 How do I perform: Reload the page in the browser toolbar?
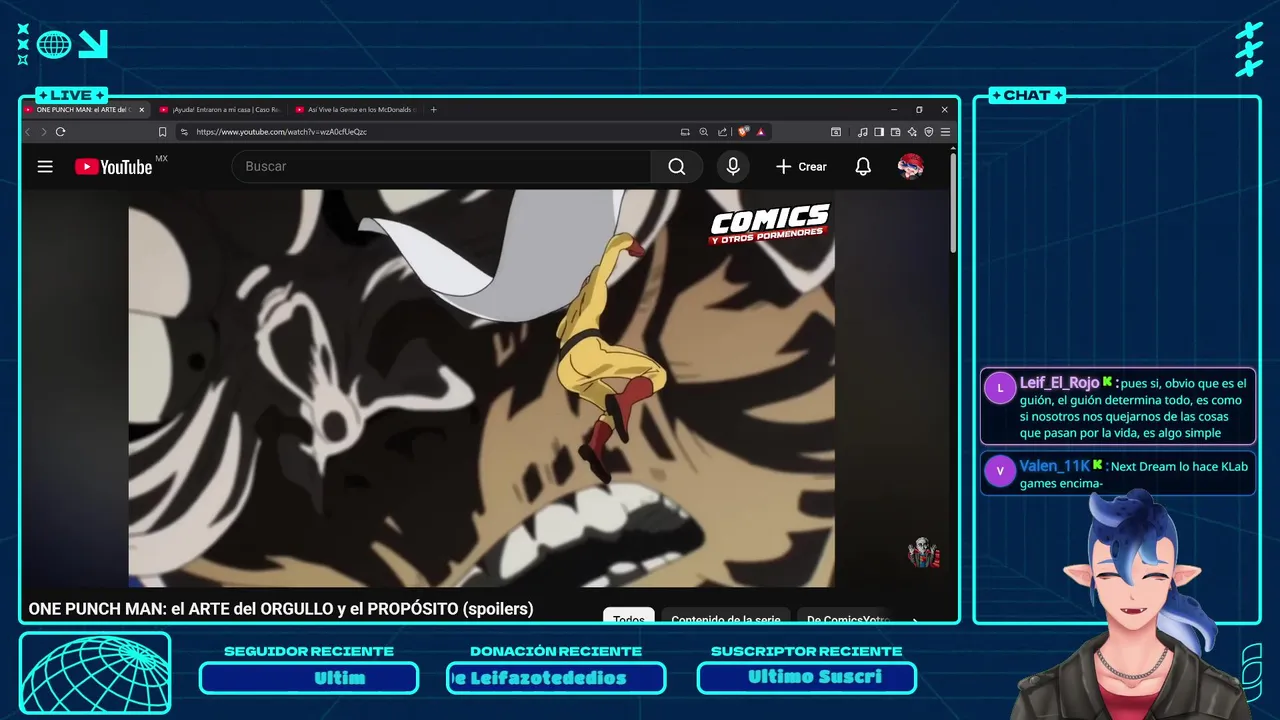(x=61, y=132)
